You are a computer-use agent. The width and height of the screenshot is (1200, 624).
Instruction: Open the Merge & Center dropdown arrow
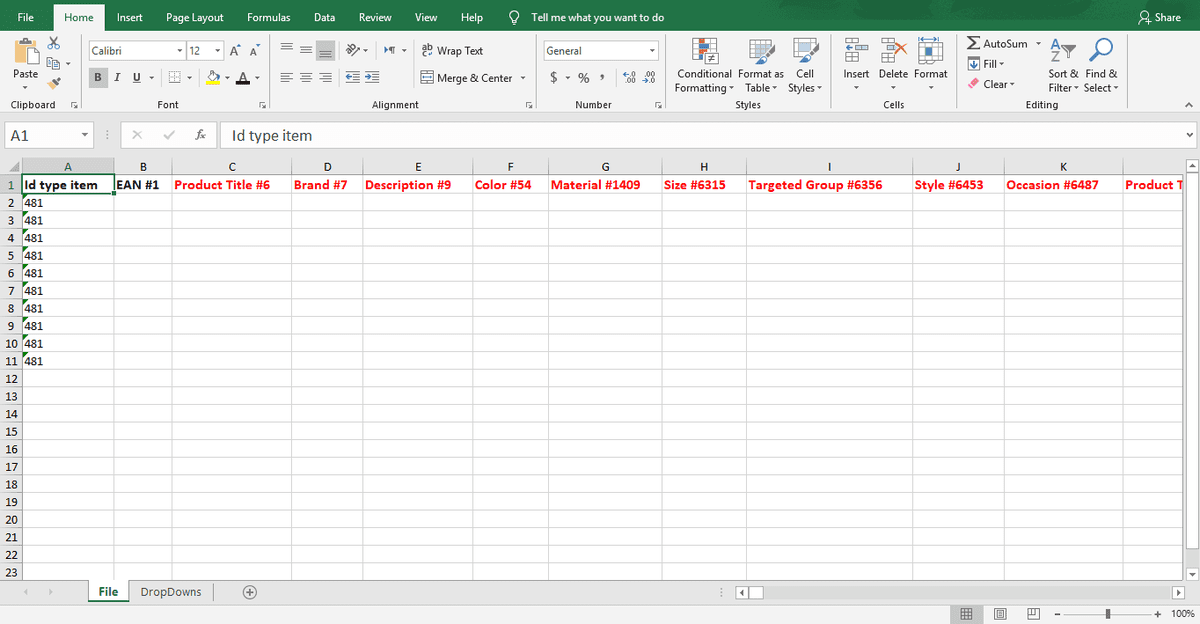(x=523, y=78)
